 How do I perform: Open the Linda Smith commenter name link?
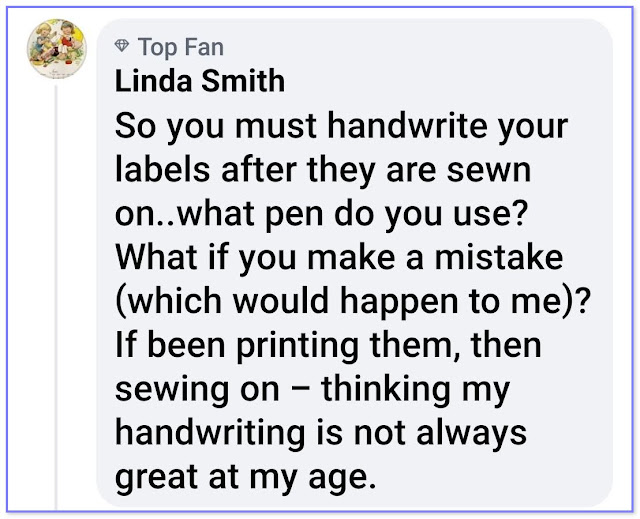200,81
